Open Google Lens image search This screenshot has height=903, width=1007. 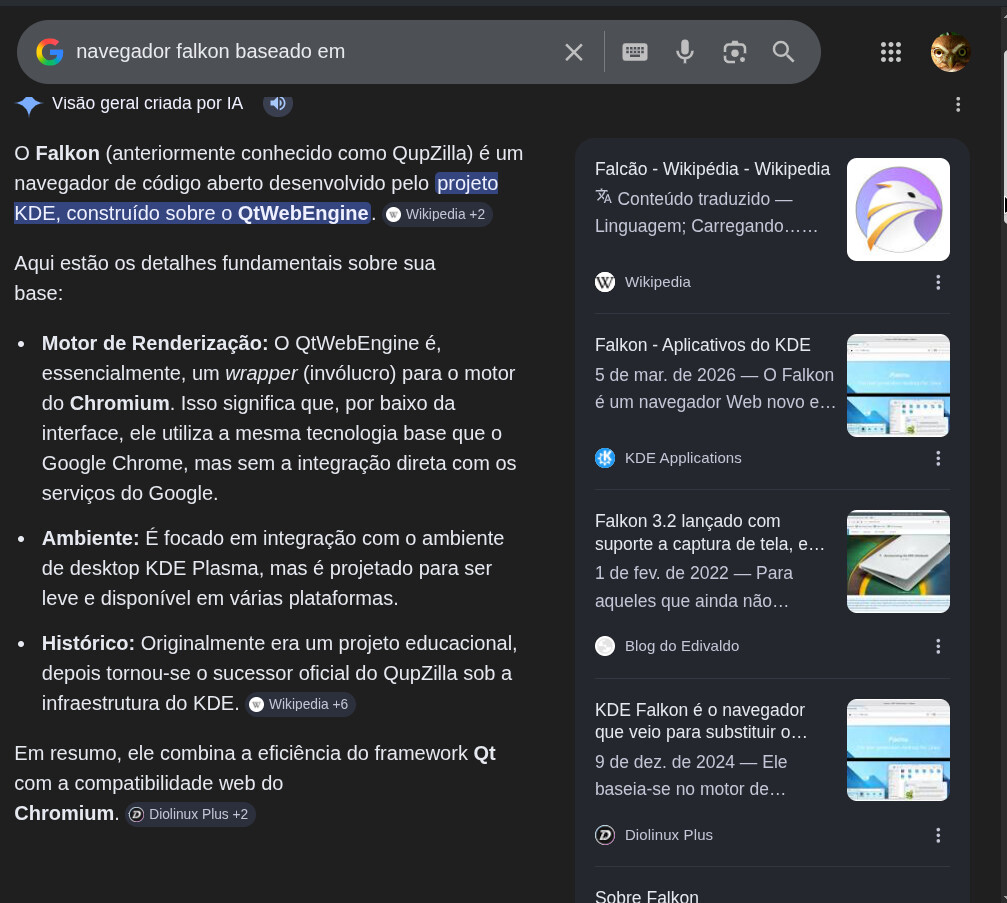point(735,52)
